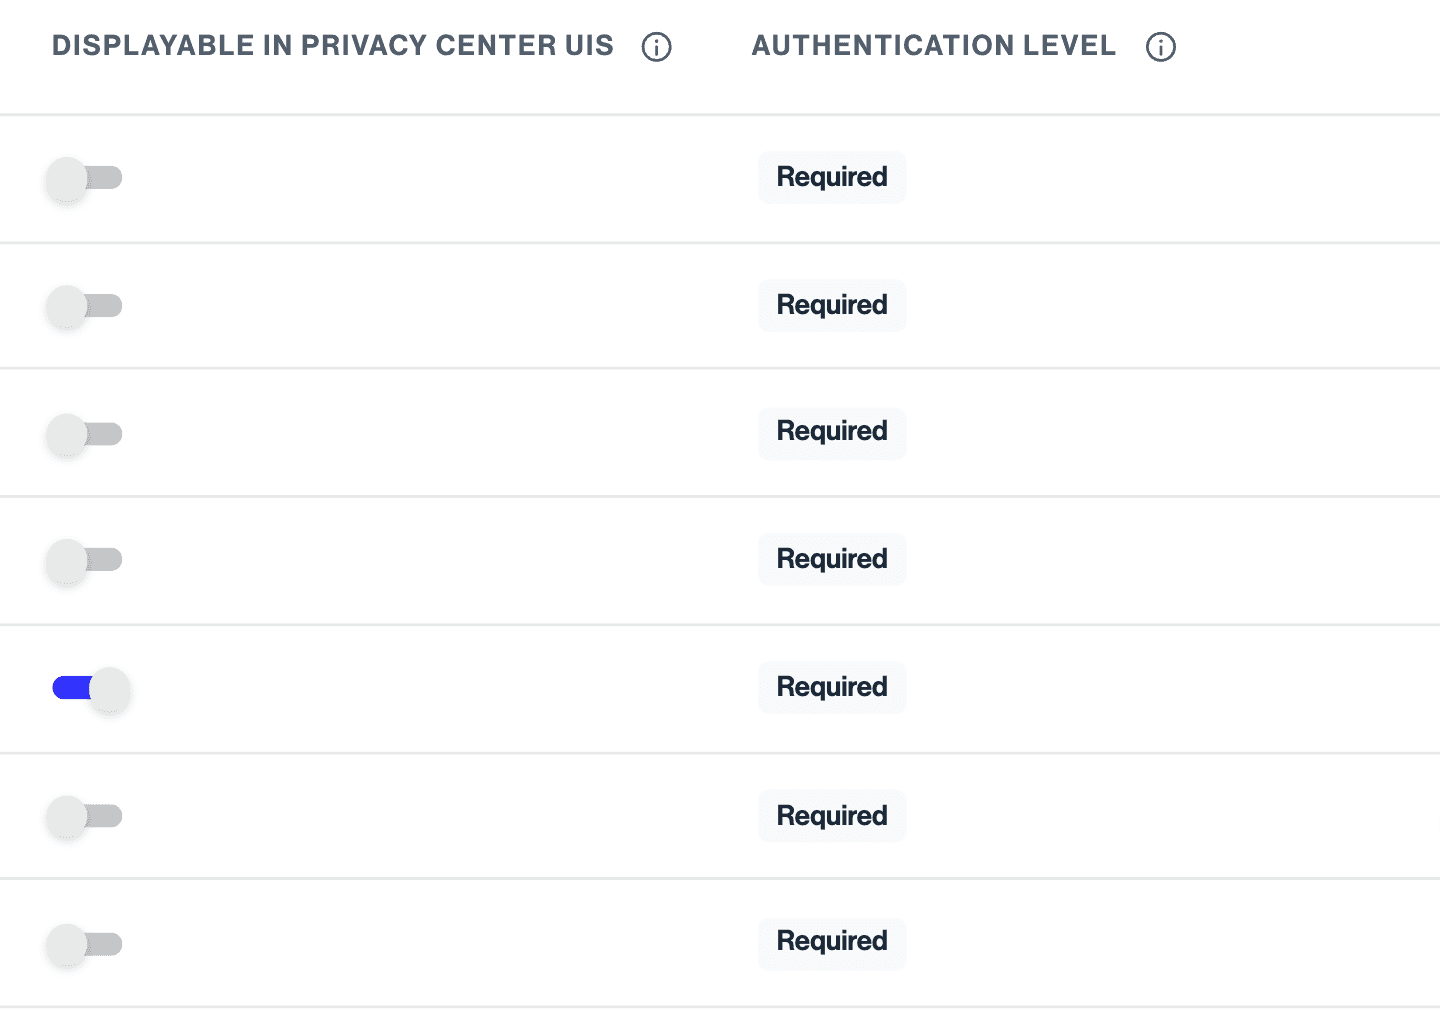The height and width of the screenshot is (1024, 1440).
Task: Switch on the third row's display toggle
Action: 85,434
